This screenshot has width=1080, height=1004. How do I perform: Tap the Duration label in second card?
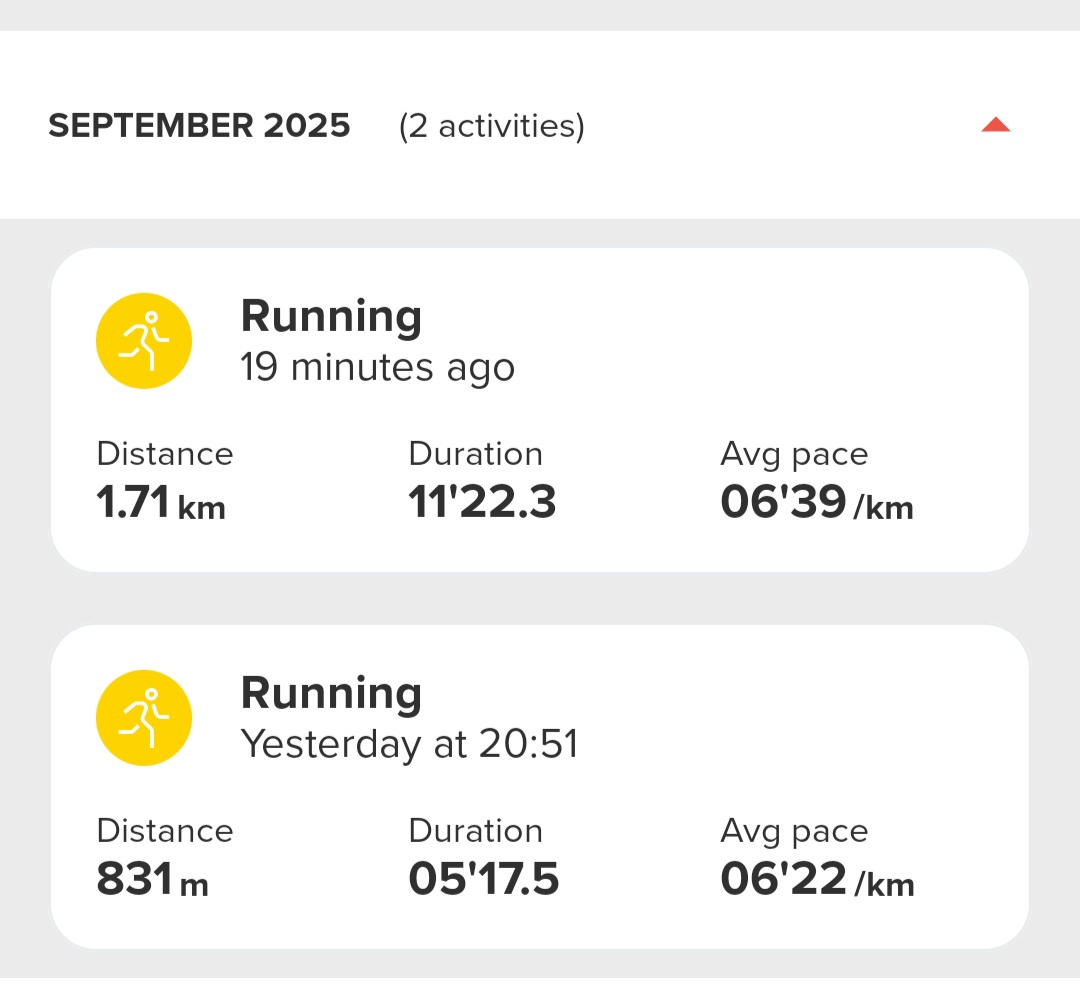pyautogui.click(x=476, y=830)
